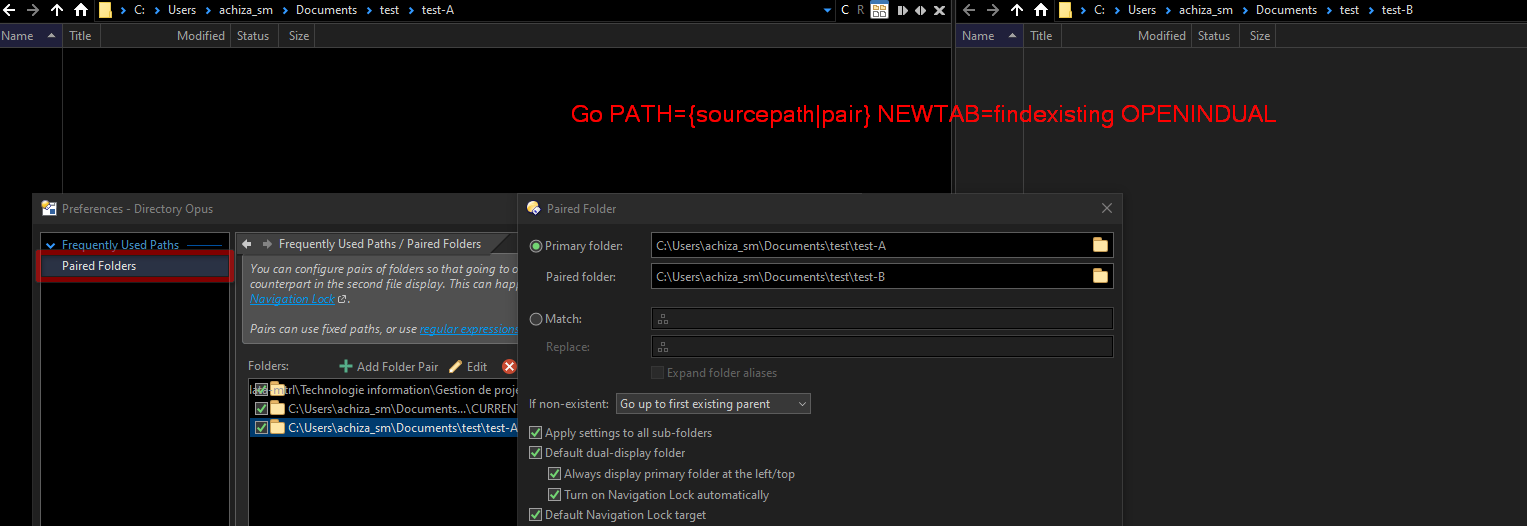Click the pencil Edit icon in Folders toolbar

[457, 367]
